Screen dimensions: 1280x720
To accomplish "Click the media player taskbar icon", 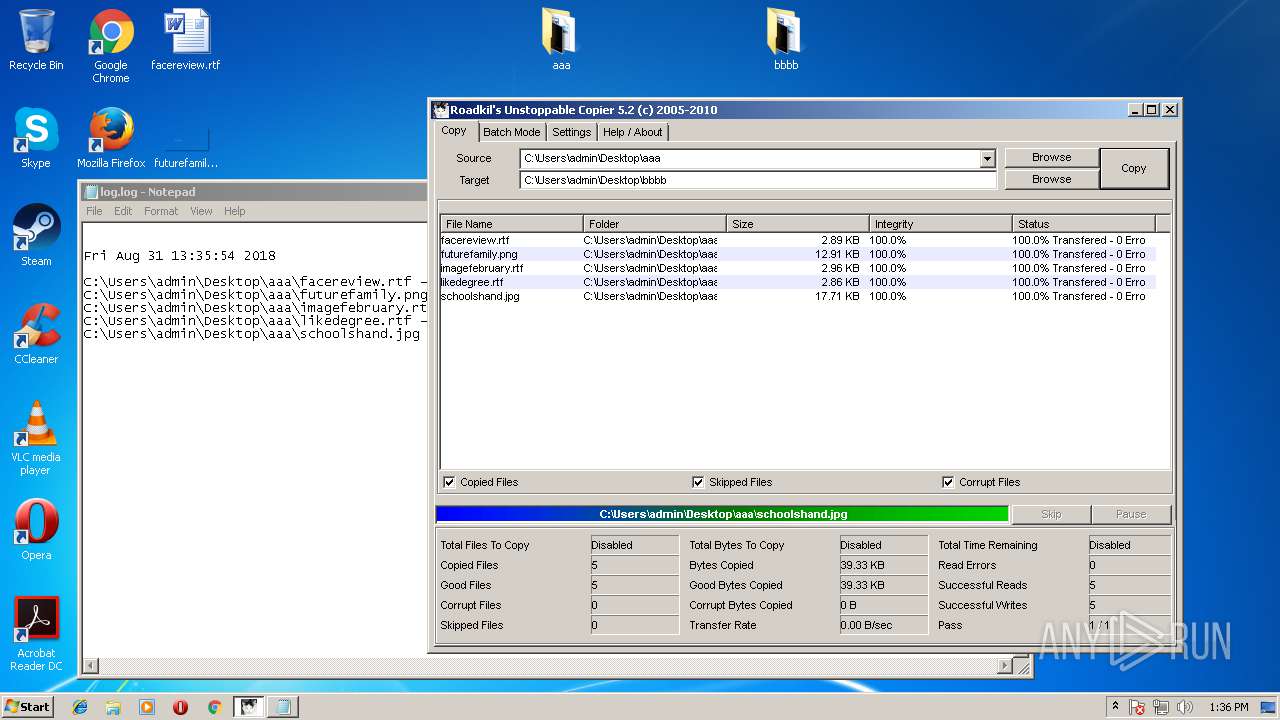I will click(147, 707).
